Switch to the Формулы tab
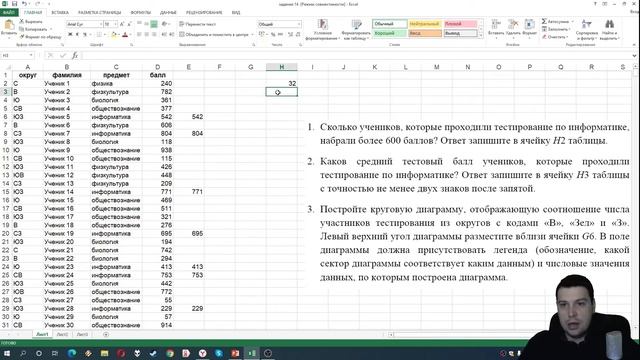The width and height of the screenshot is (640, 360). click(141, 13)
